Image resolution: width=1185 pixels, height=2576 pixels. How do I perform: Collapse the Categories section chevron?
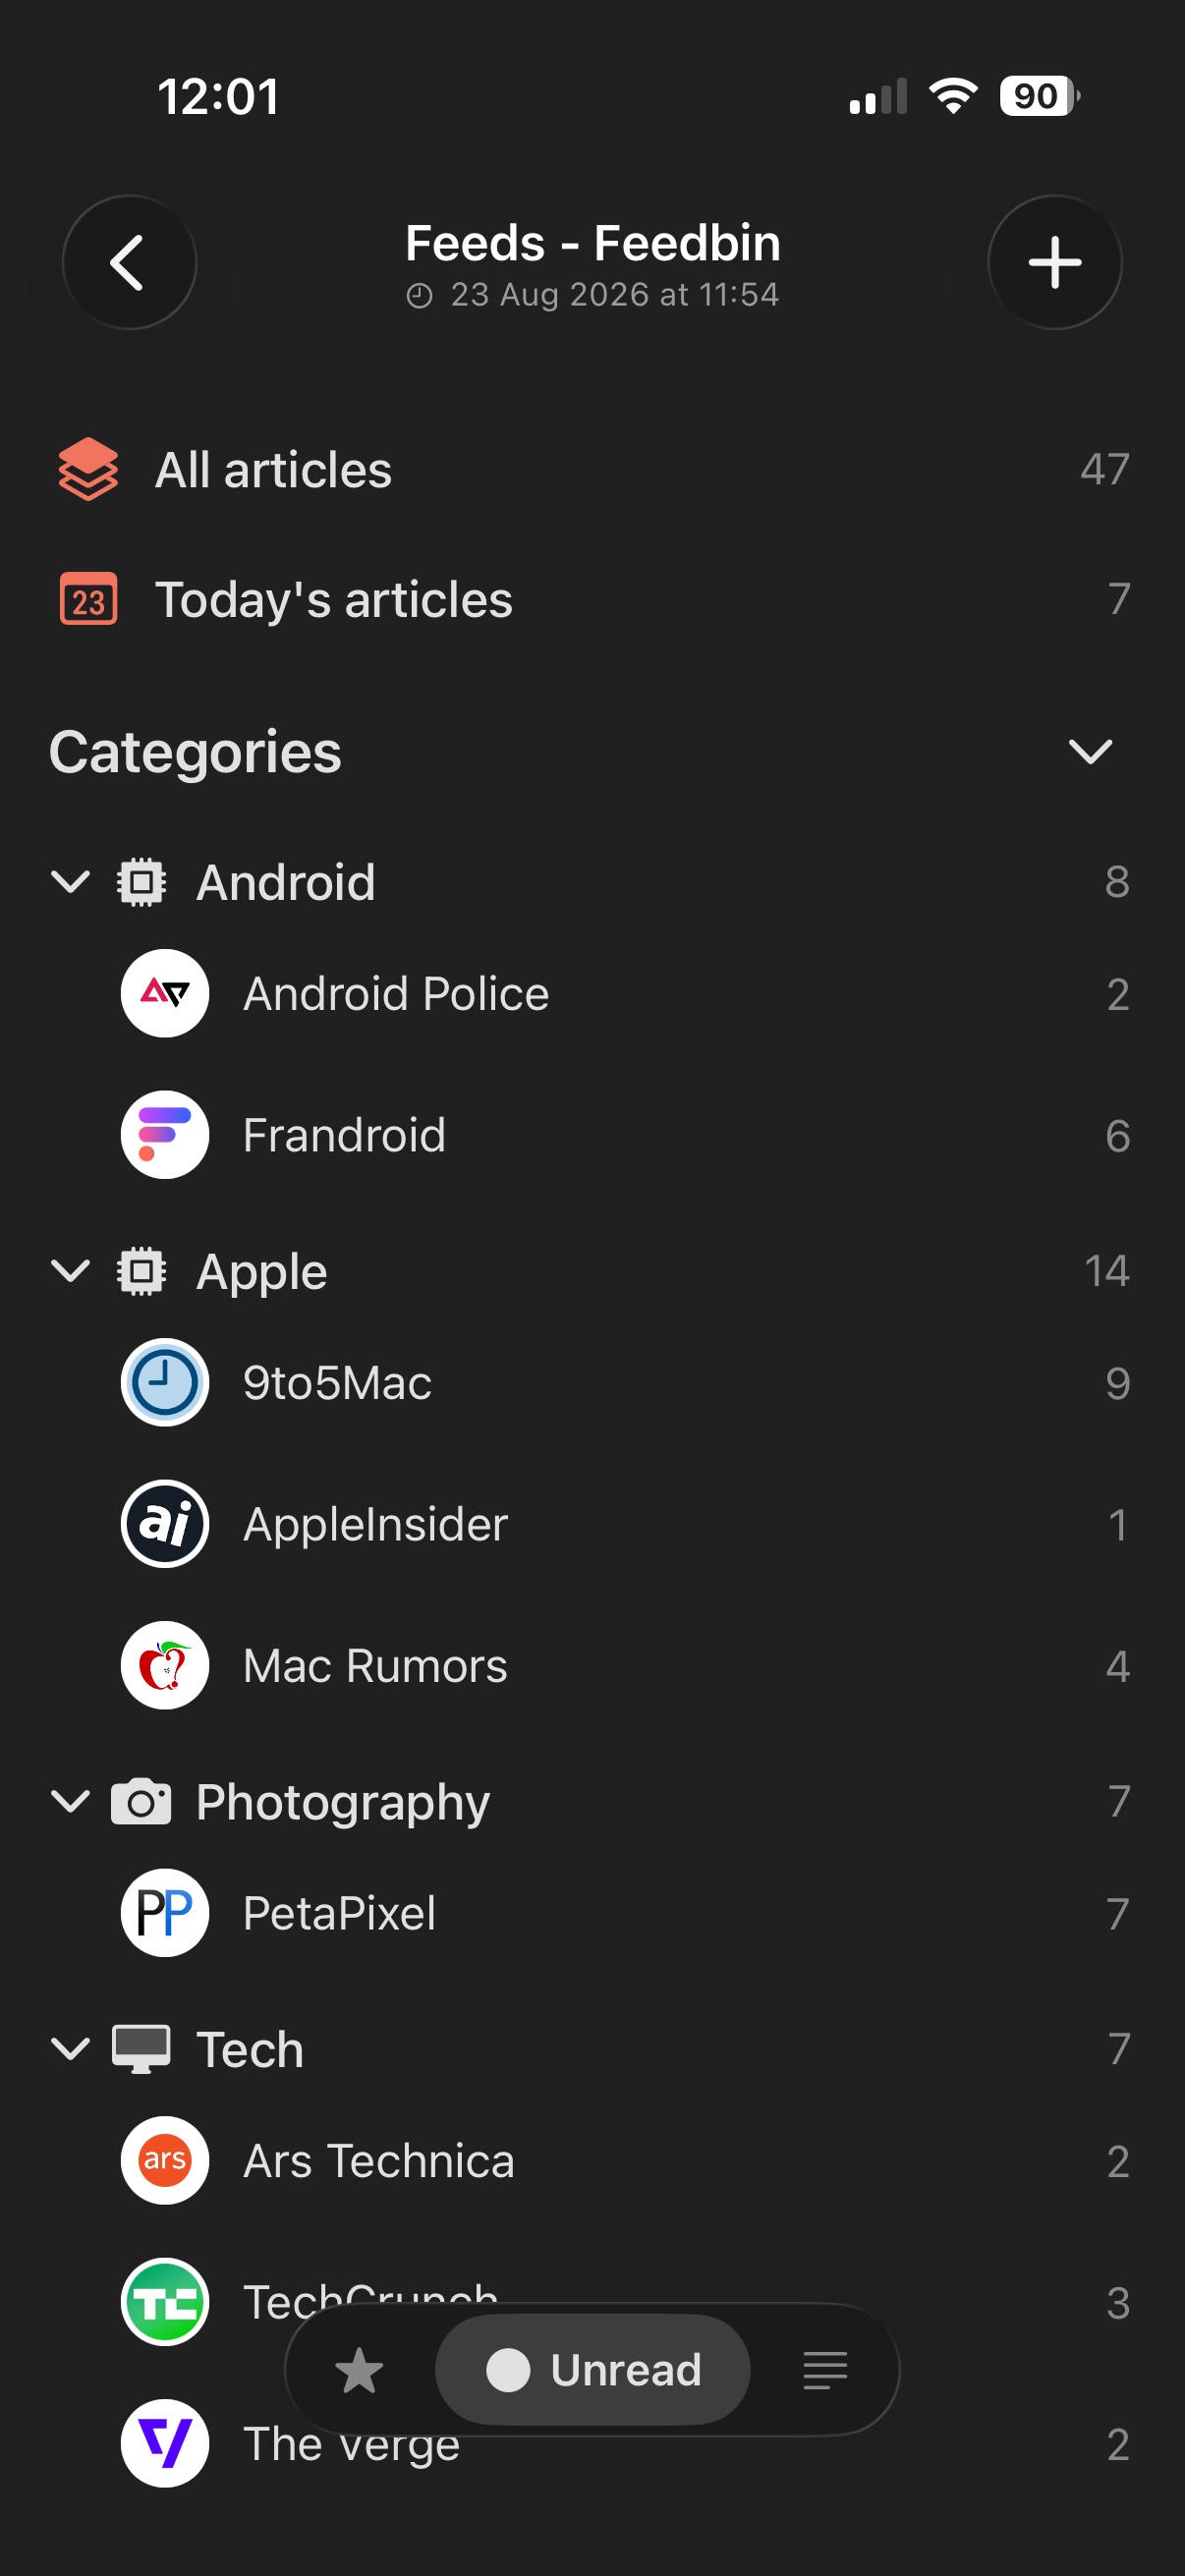(1090, 751)
